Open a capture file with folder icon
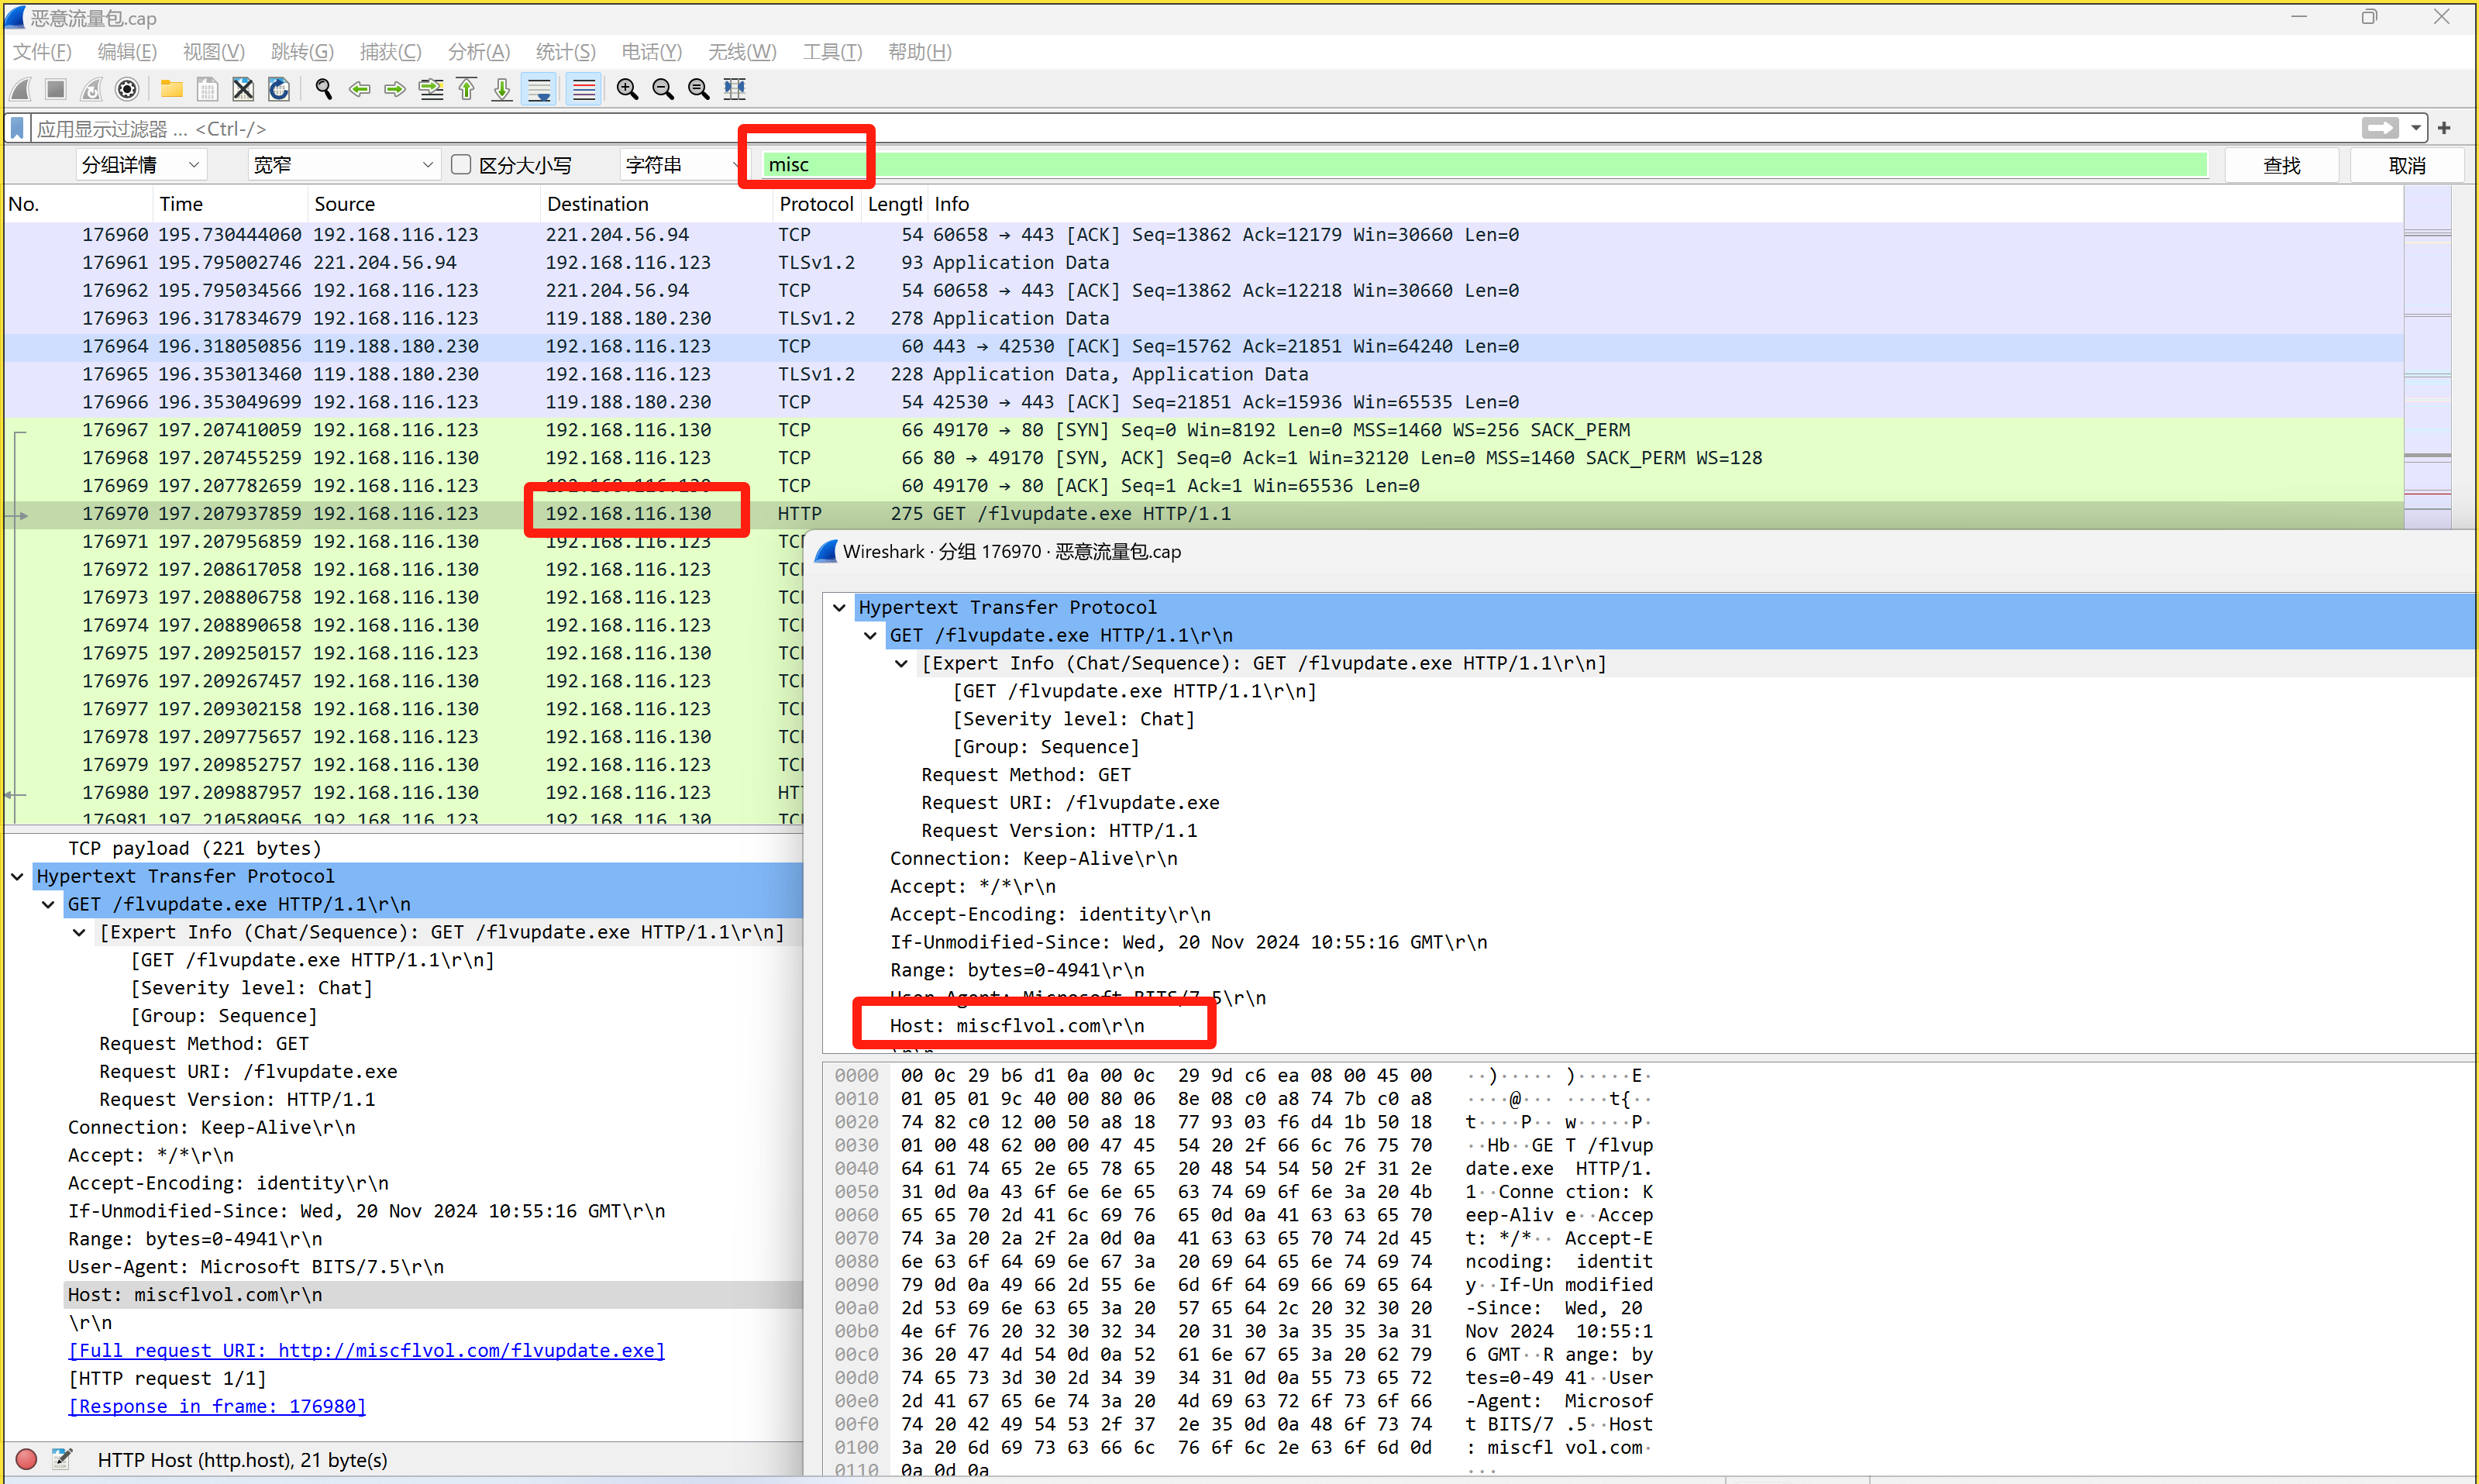This screenshot has width=2479, height=1484. (x=172, y=89)
